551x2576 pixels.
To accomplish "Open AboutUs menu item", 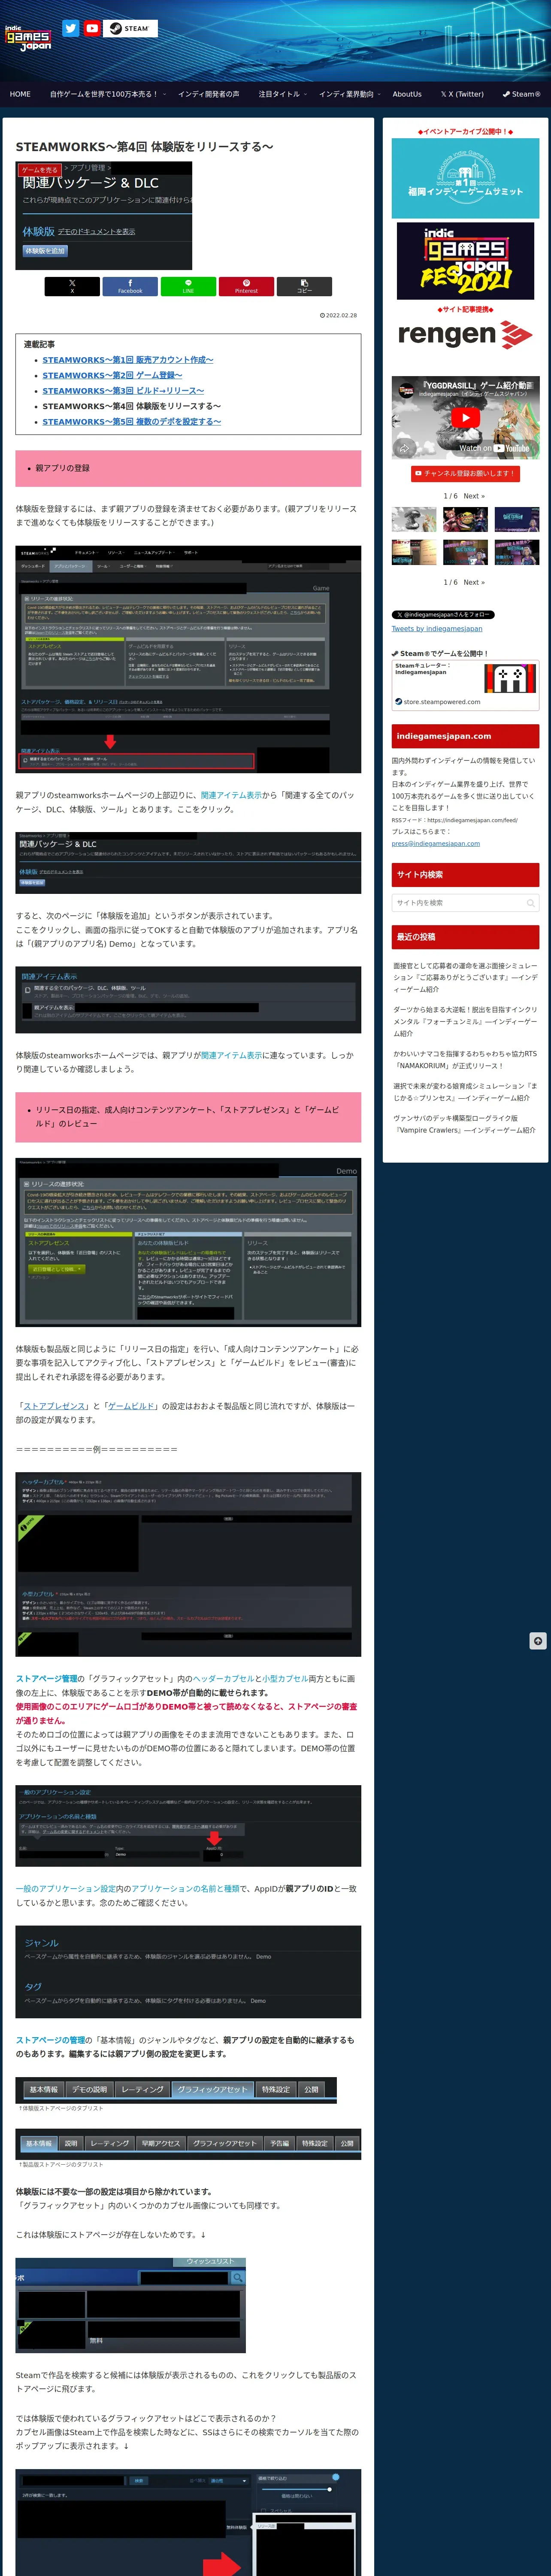I will (407, 94).
